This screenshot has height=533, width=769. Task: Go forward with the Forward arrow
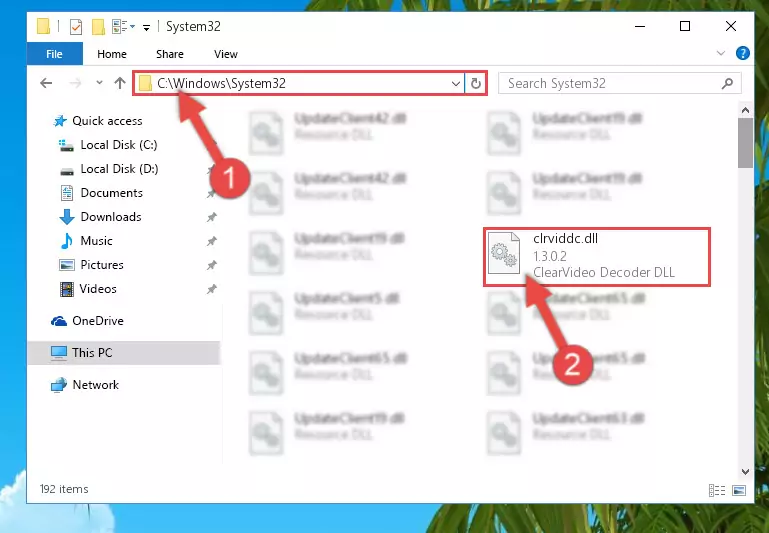[x=75, y=83]
